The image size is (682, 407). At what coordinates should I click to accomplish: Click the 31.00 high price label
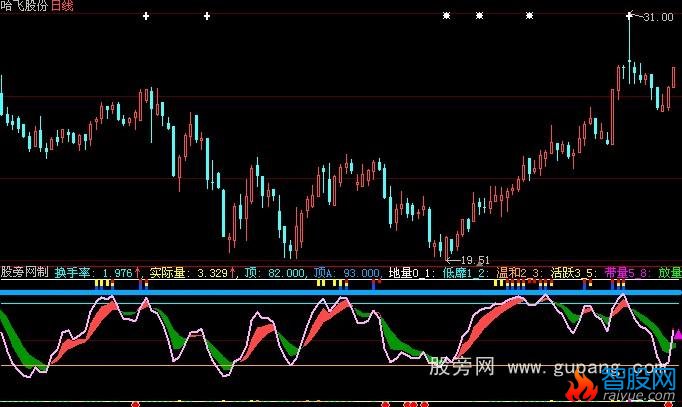659,17
